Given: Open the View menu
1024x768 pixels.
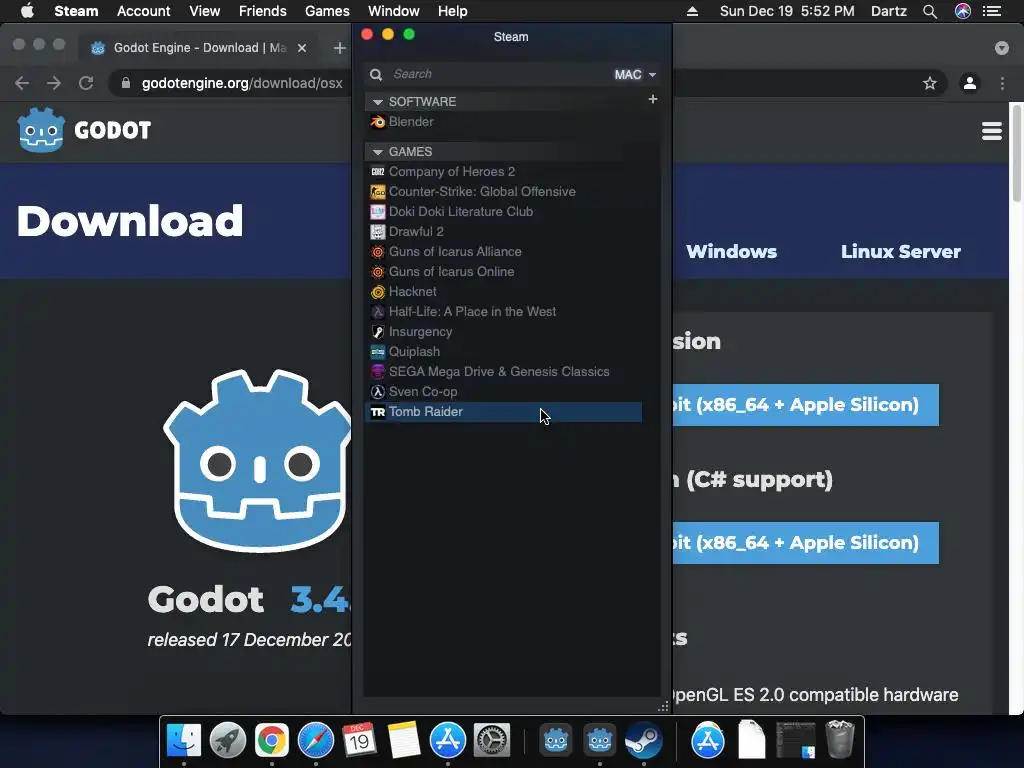Looking at the screenshot, I should pos(204,11).
